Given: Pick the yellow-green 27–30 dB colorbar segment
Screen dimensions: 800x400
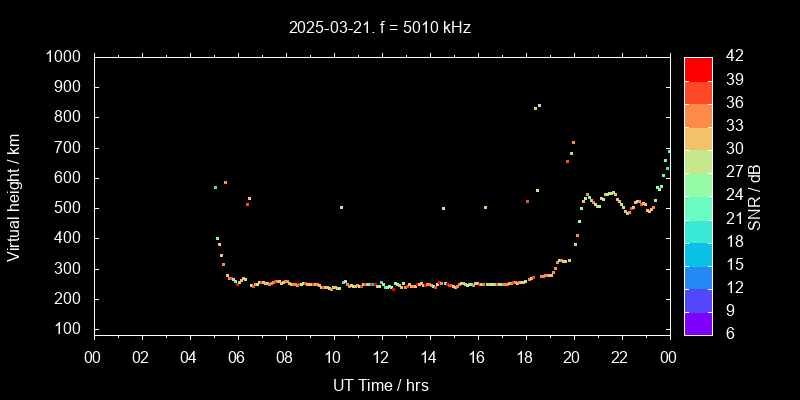Looking at the screenshot, I should [698, 161].
